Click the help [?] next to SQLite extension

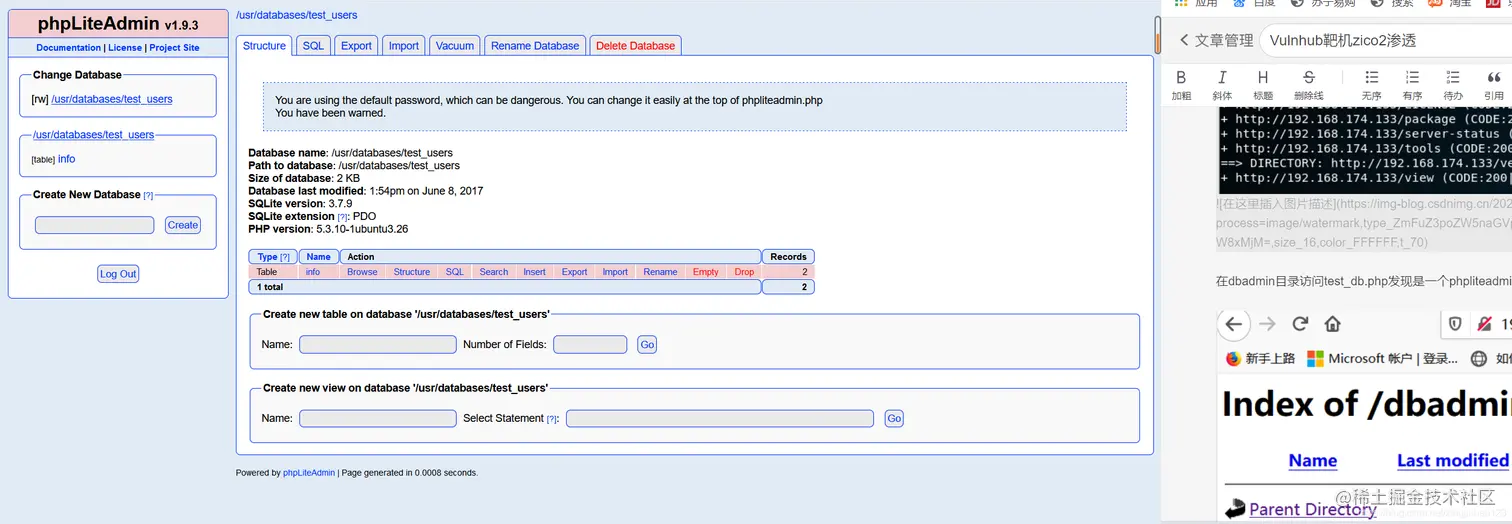point(343,217)
